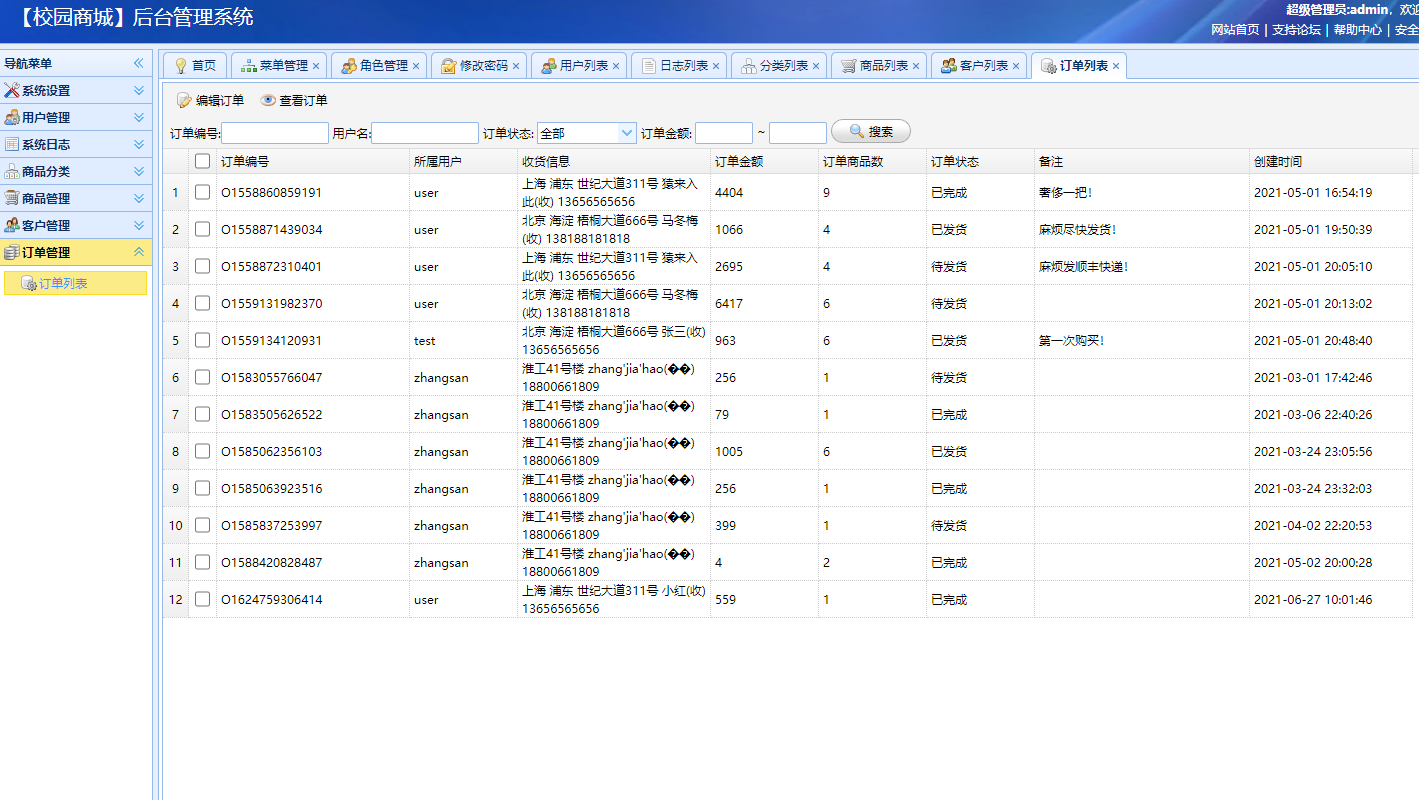Collapse the navigation menu panel
1419x800 pixels.
pyautogui.click(x=139, y=63)
